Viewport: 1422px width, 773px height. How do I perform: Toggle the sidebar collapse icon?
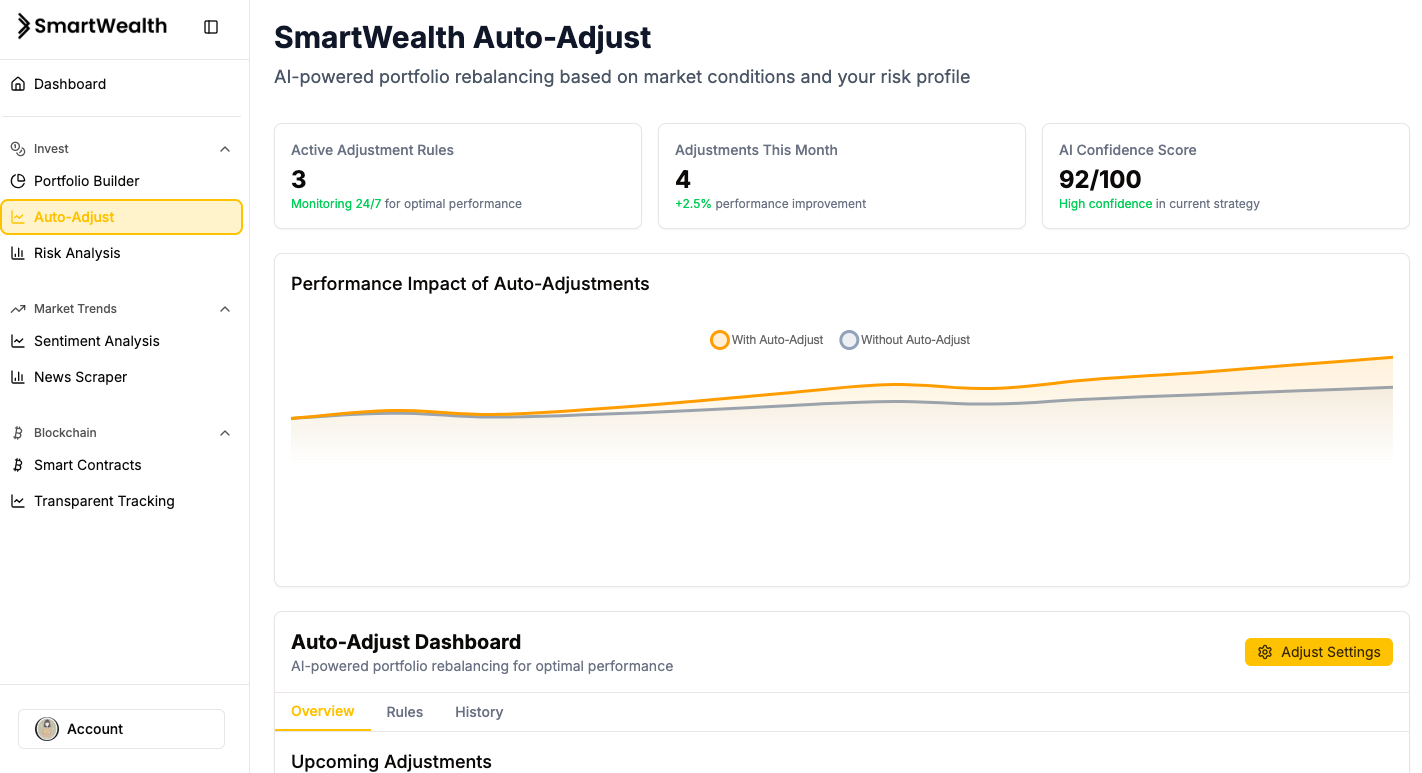(x=211, y=27)
